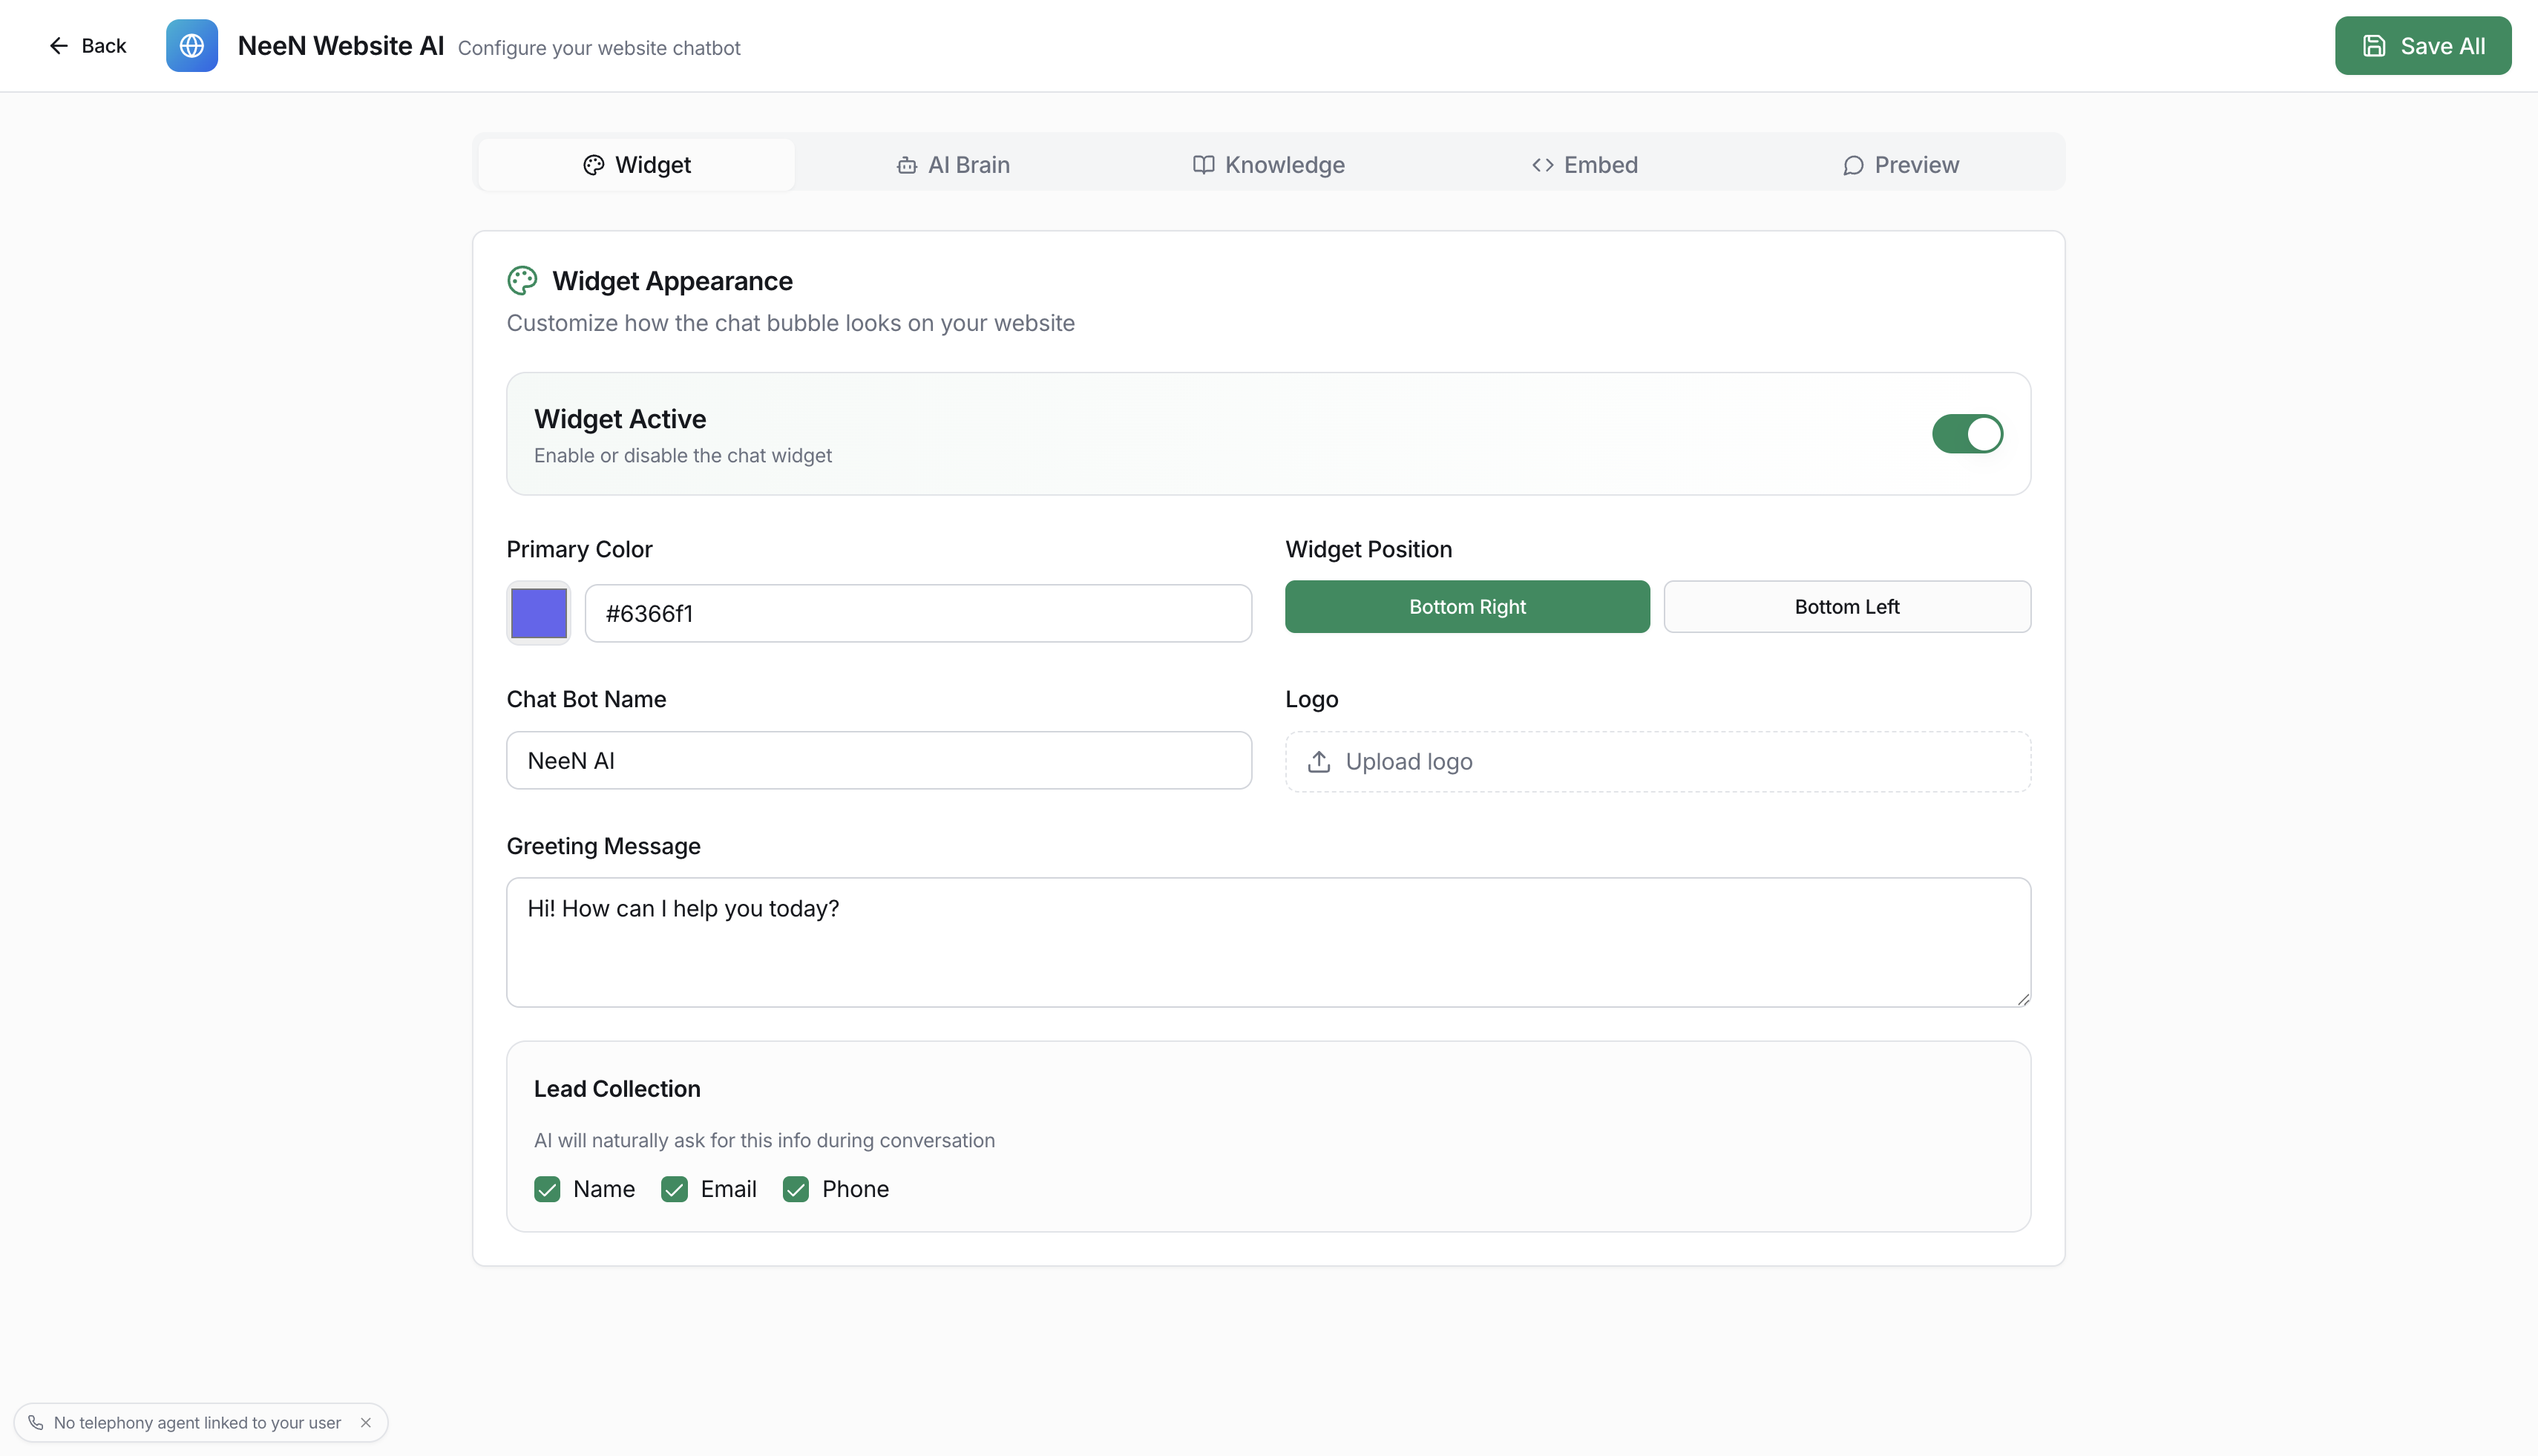The width and height of the screenshot is (2538, 1456).
Task: Go back using the Back link
Action: (x=88, y=46)
